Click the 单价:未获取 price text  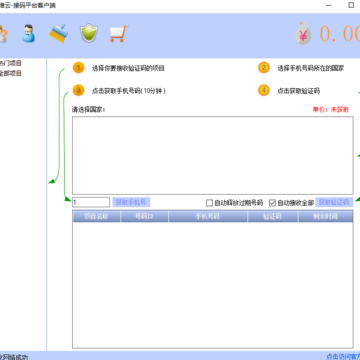click(x=331, y=109)
